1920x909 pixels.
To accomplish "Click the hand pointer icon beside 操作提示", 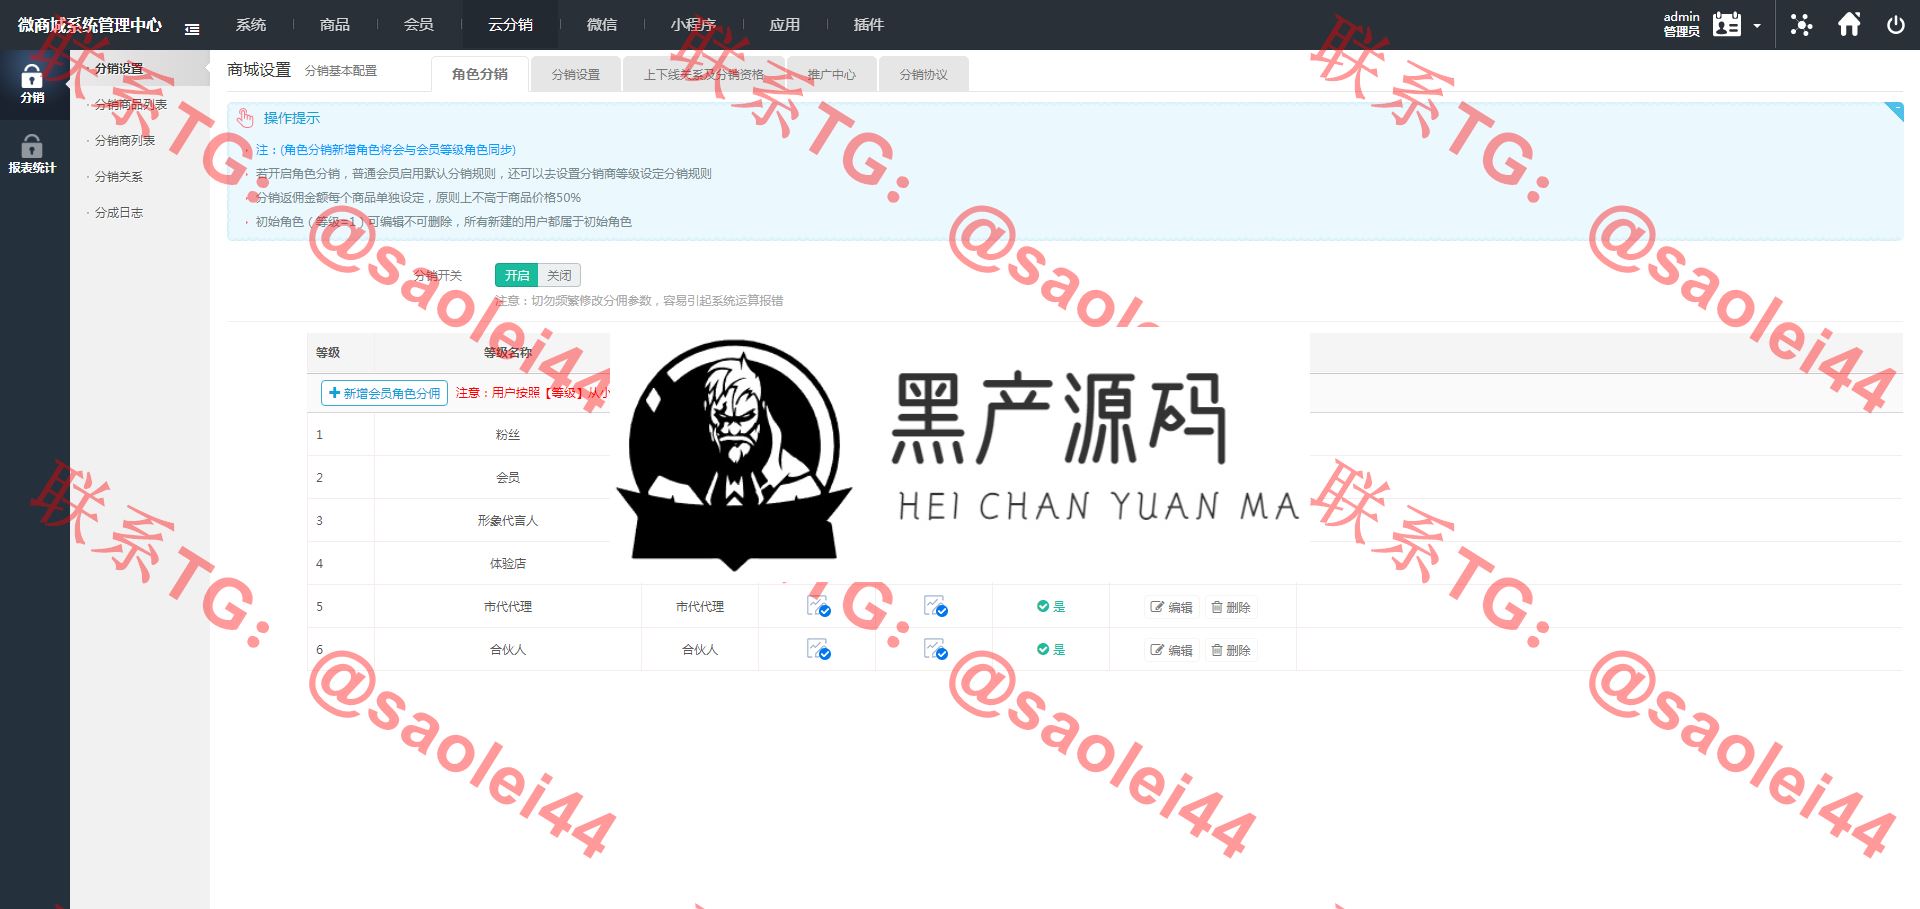I will [x=245, y=118].
